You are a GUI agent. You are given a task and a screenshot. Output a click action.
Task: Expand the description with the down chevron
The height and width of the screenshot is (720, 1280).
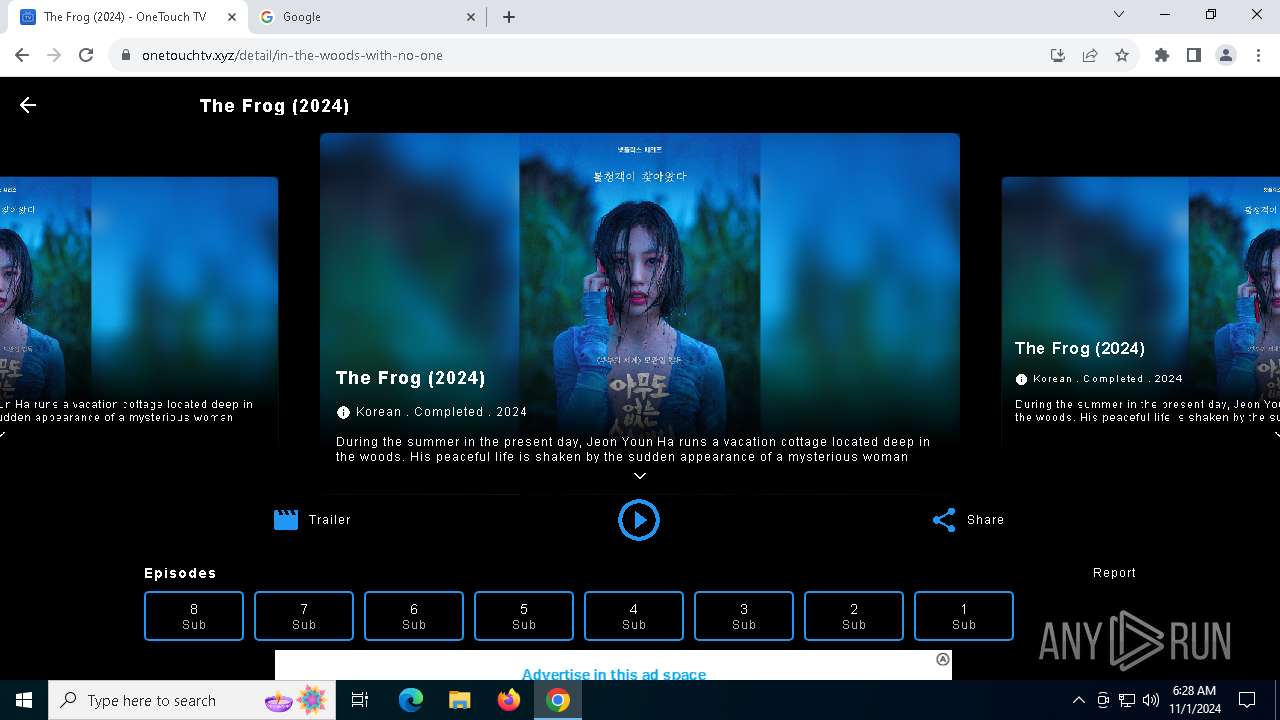tap(640, 476)
